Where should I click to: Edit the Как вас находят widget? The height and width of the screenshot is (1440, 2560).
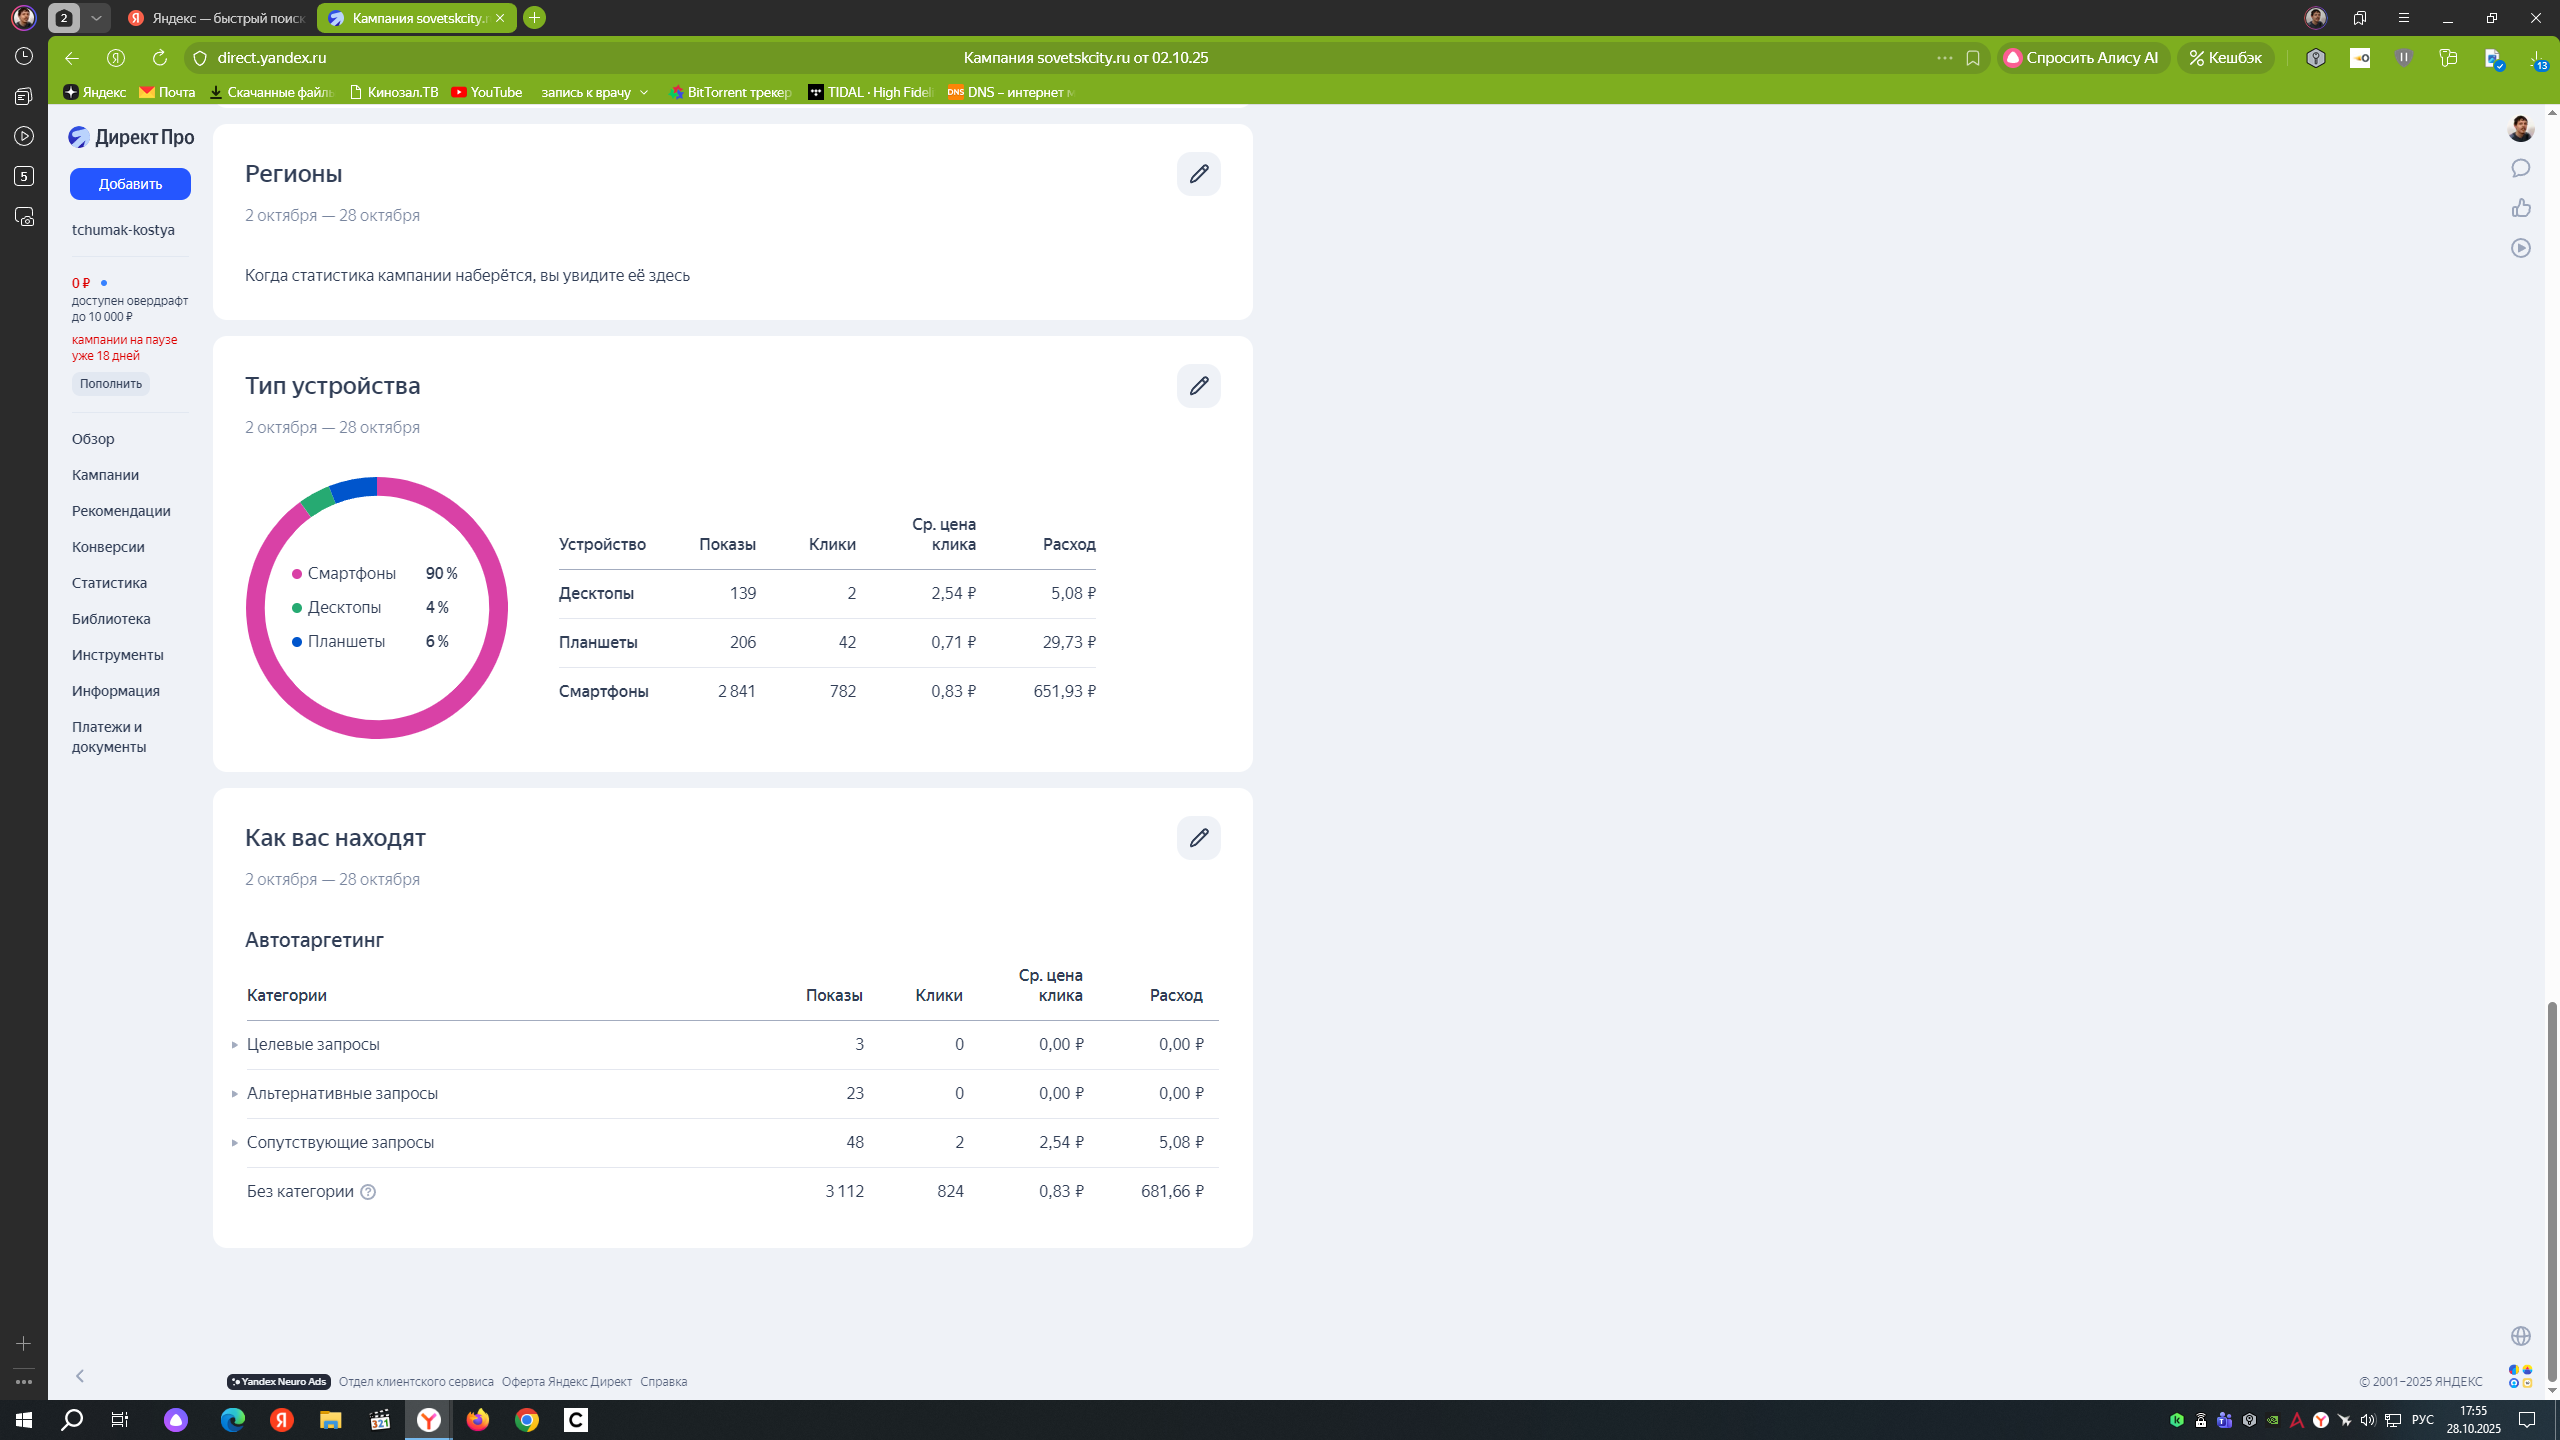click(1198, 838)
